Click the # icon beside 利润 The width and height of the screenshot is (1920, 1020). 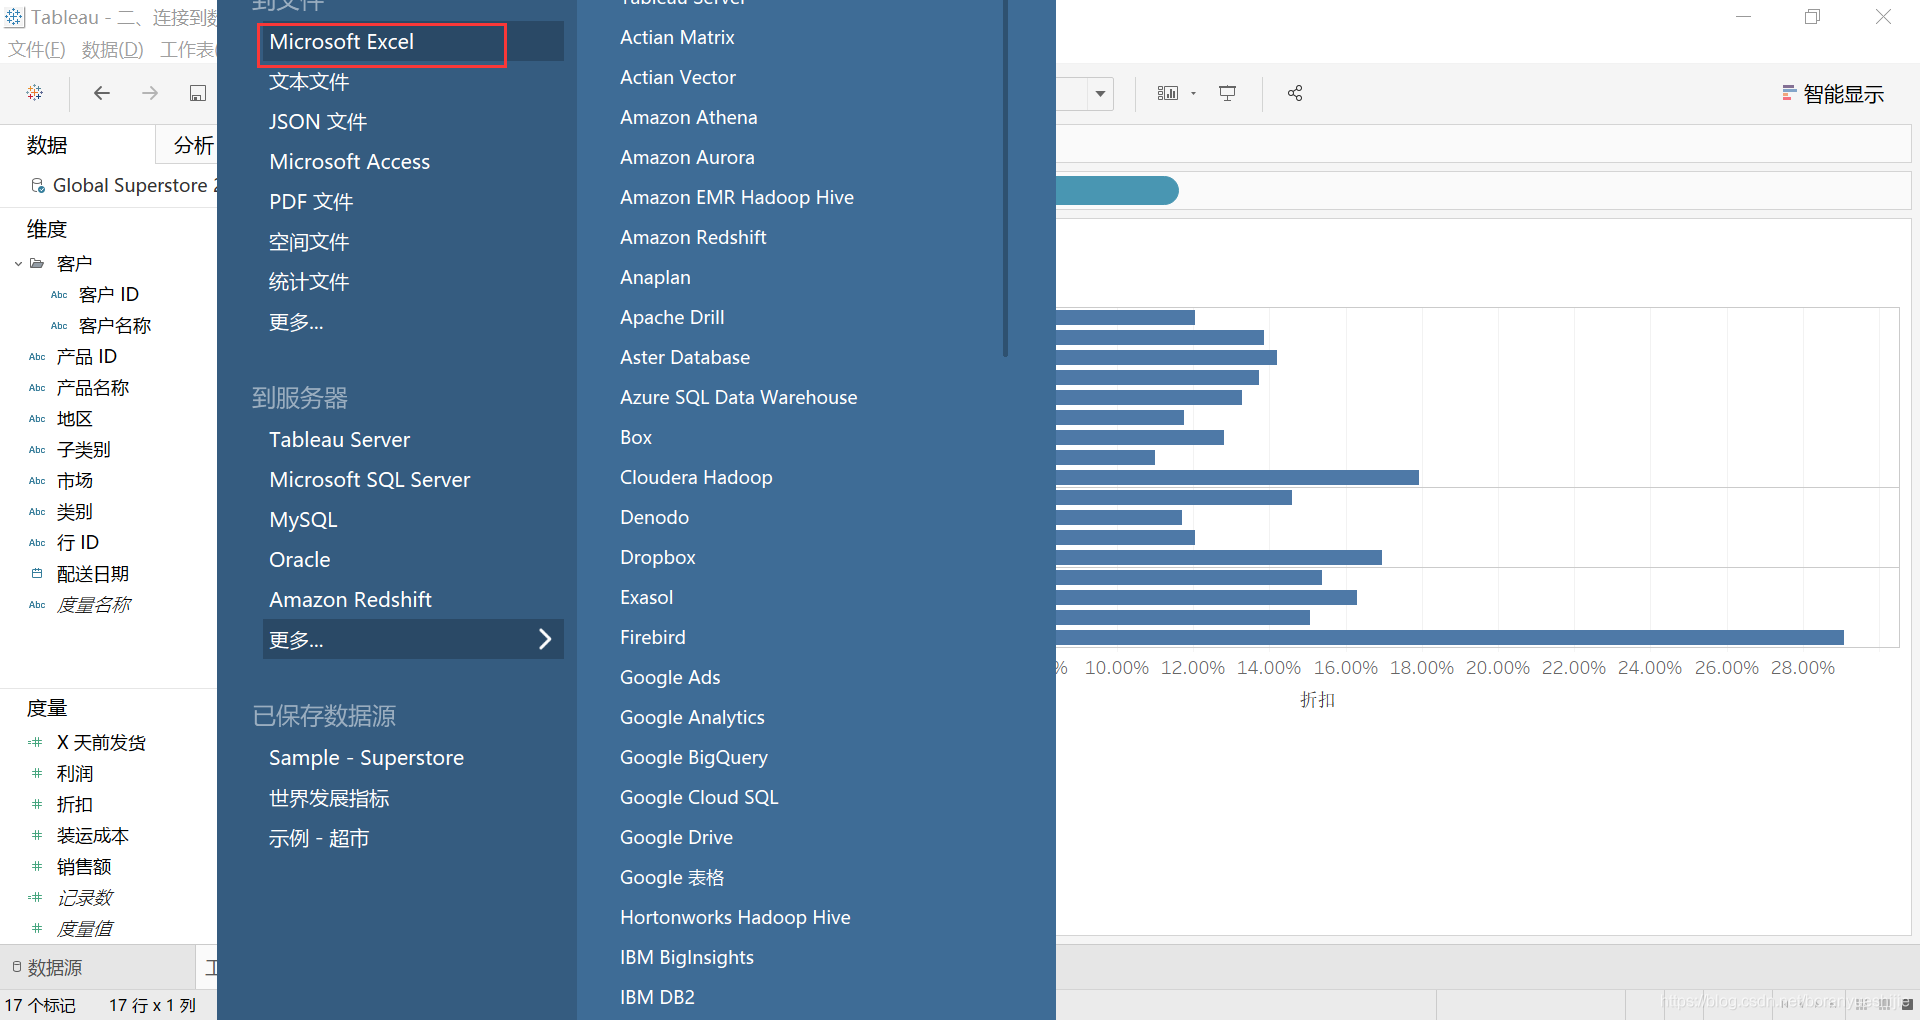pos(37,774)
